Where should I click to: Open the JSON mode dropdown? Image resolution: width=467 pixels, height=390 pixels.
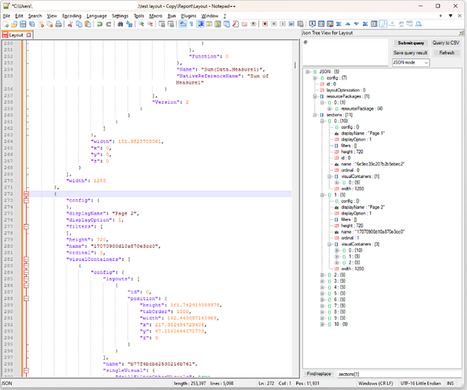pos(411,63)
